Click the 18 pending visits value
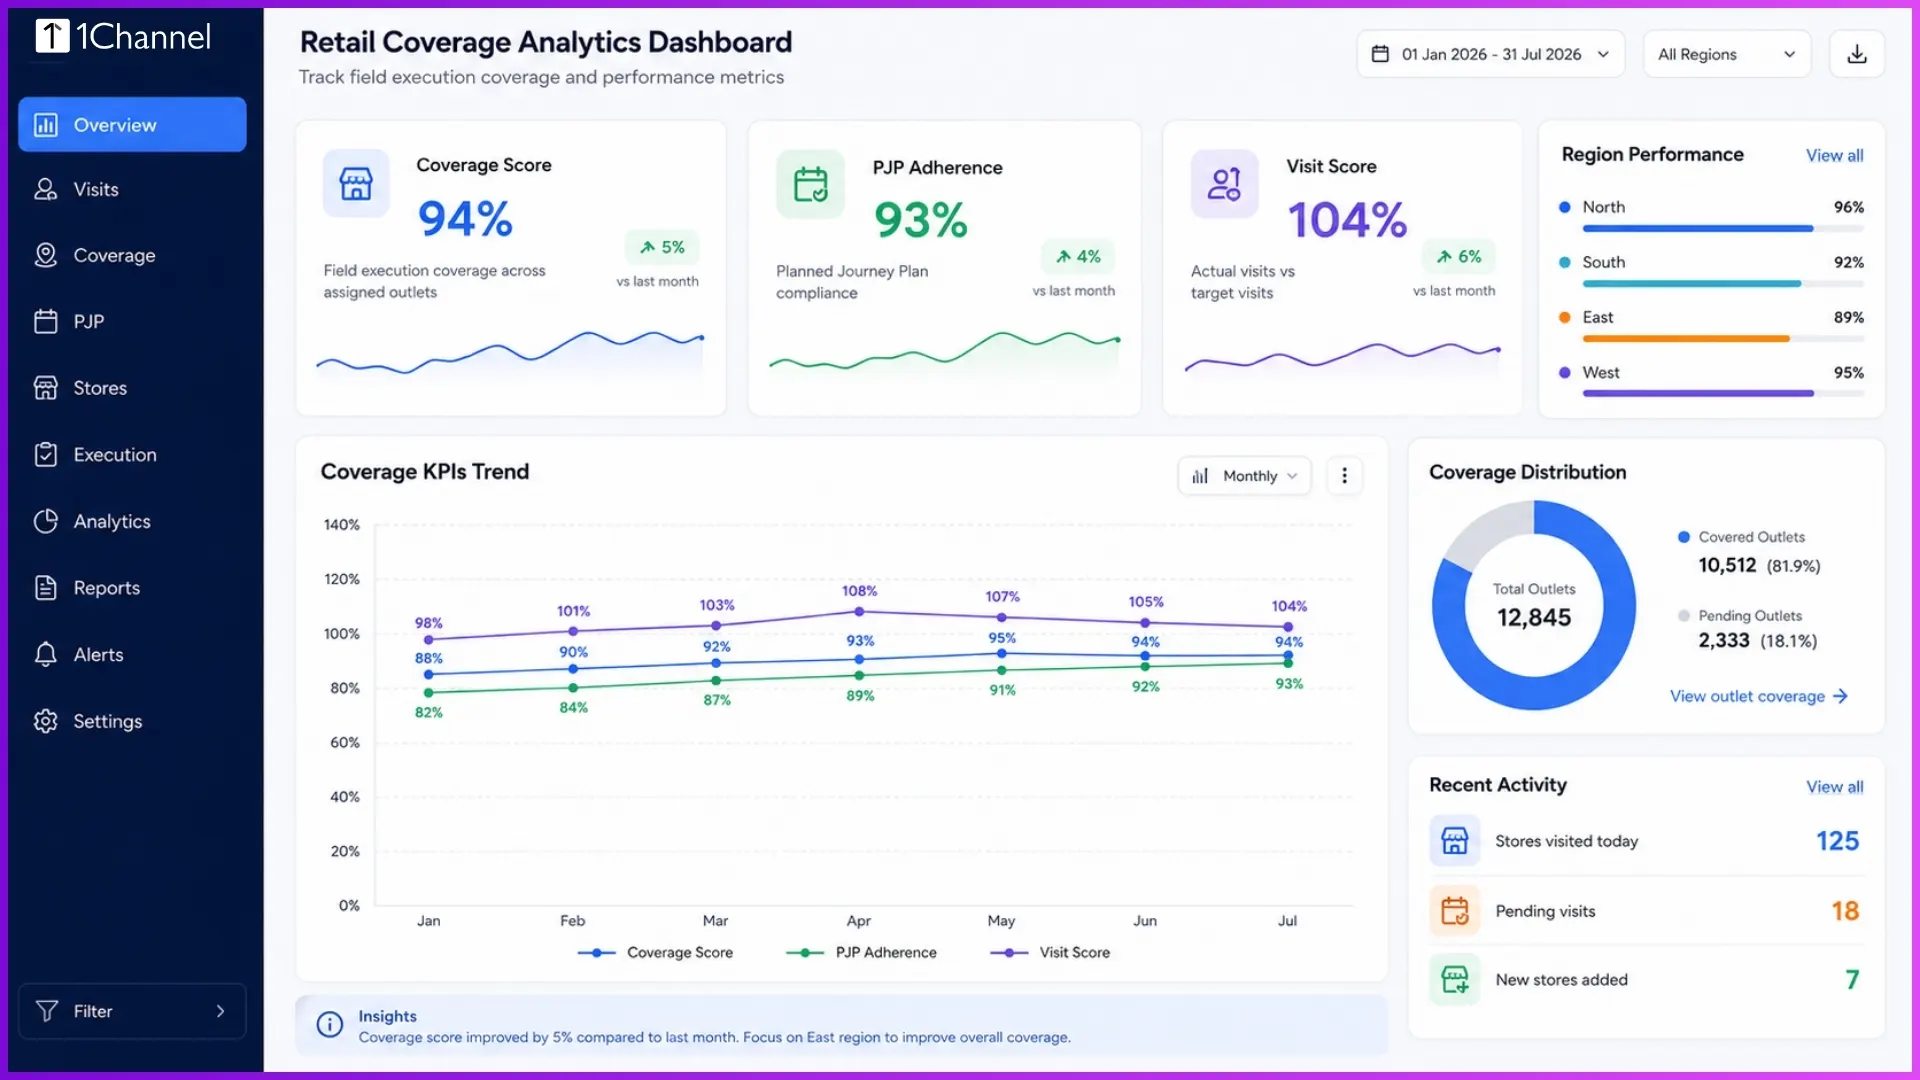1920x1080 pixels. 1845,911
